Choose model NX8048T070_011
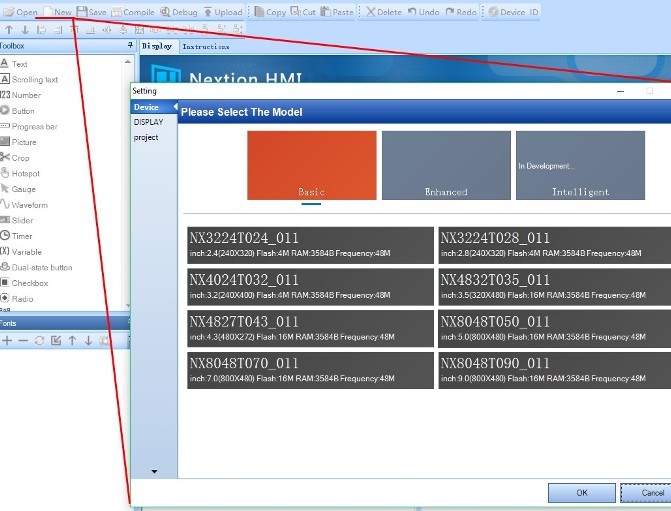This screenshot has width=671, height=511. pyautogui.click(x=310, y=371)
